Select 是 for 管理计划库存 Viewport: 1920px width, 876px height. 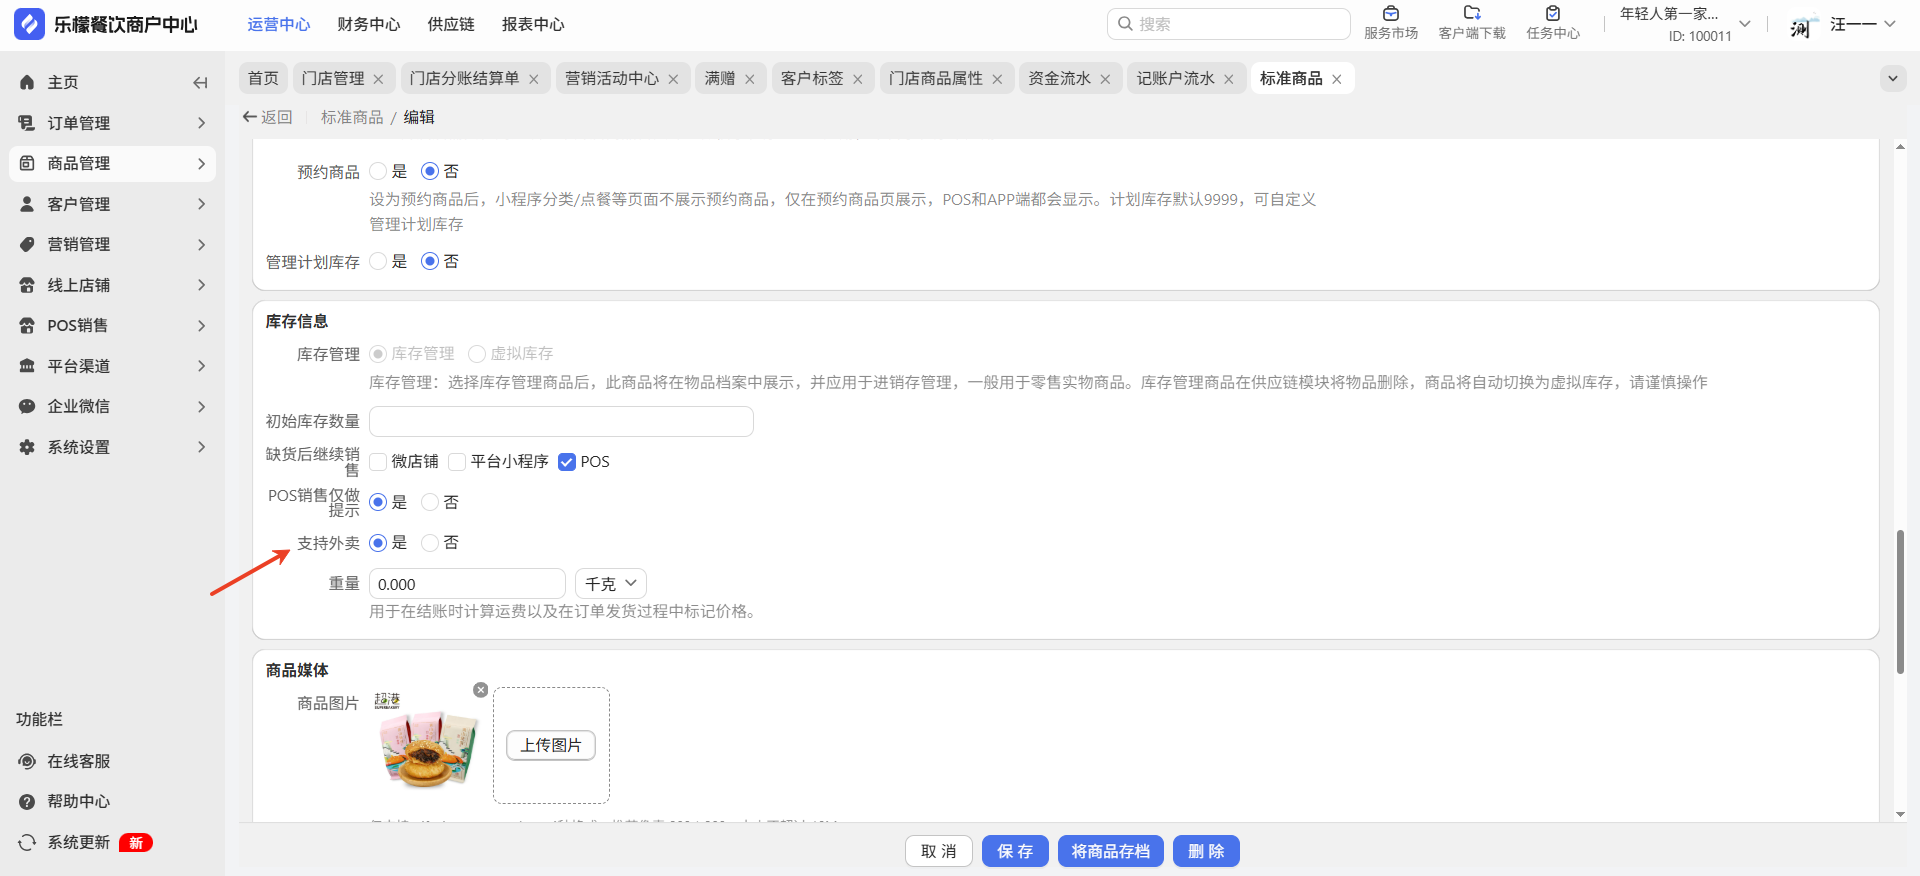tap(378, 261)
